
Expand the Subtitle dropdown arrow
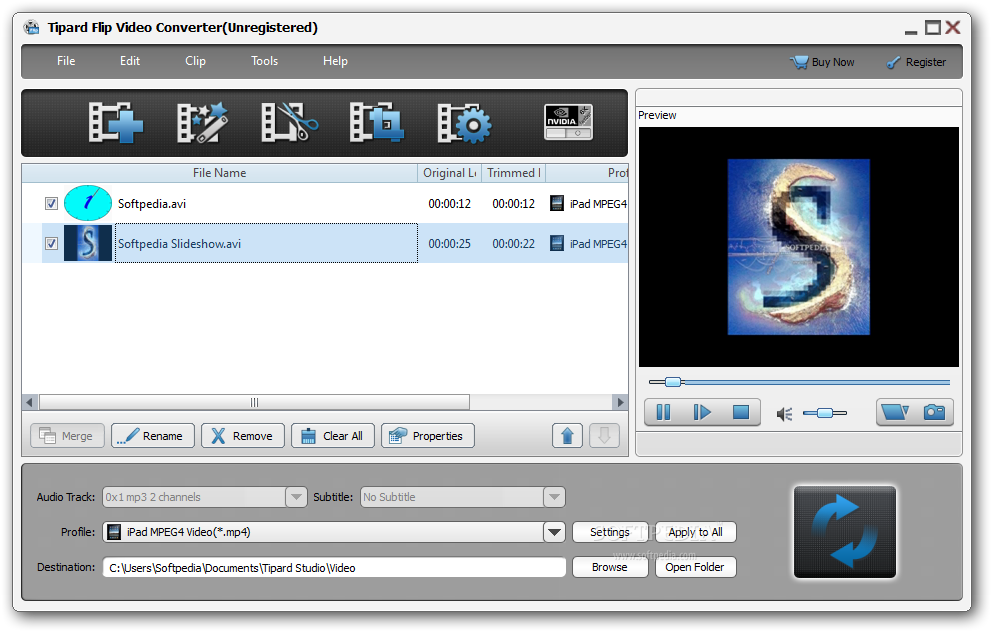[554, 497]
